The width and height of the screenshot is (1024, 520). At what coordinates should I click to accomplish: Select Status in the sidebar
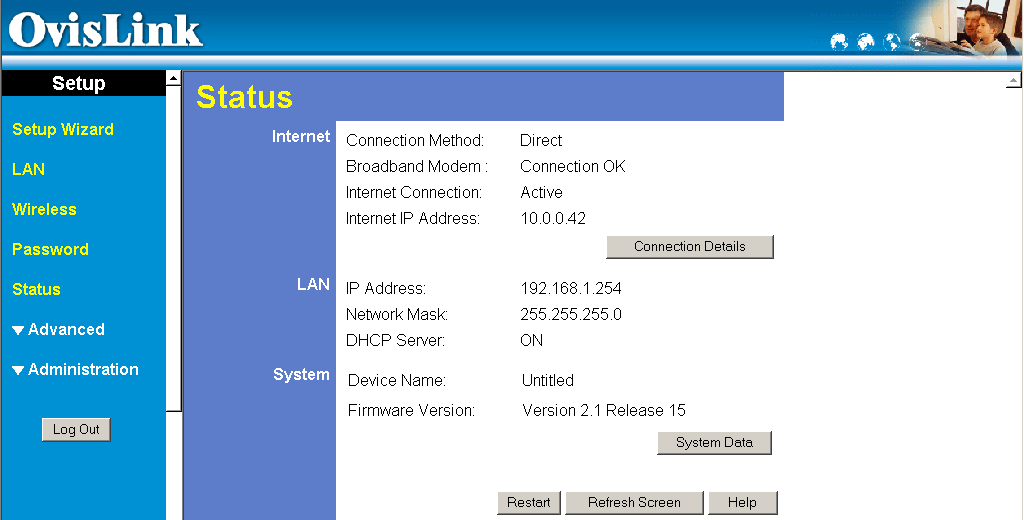(36, 289)
